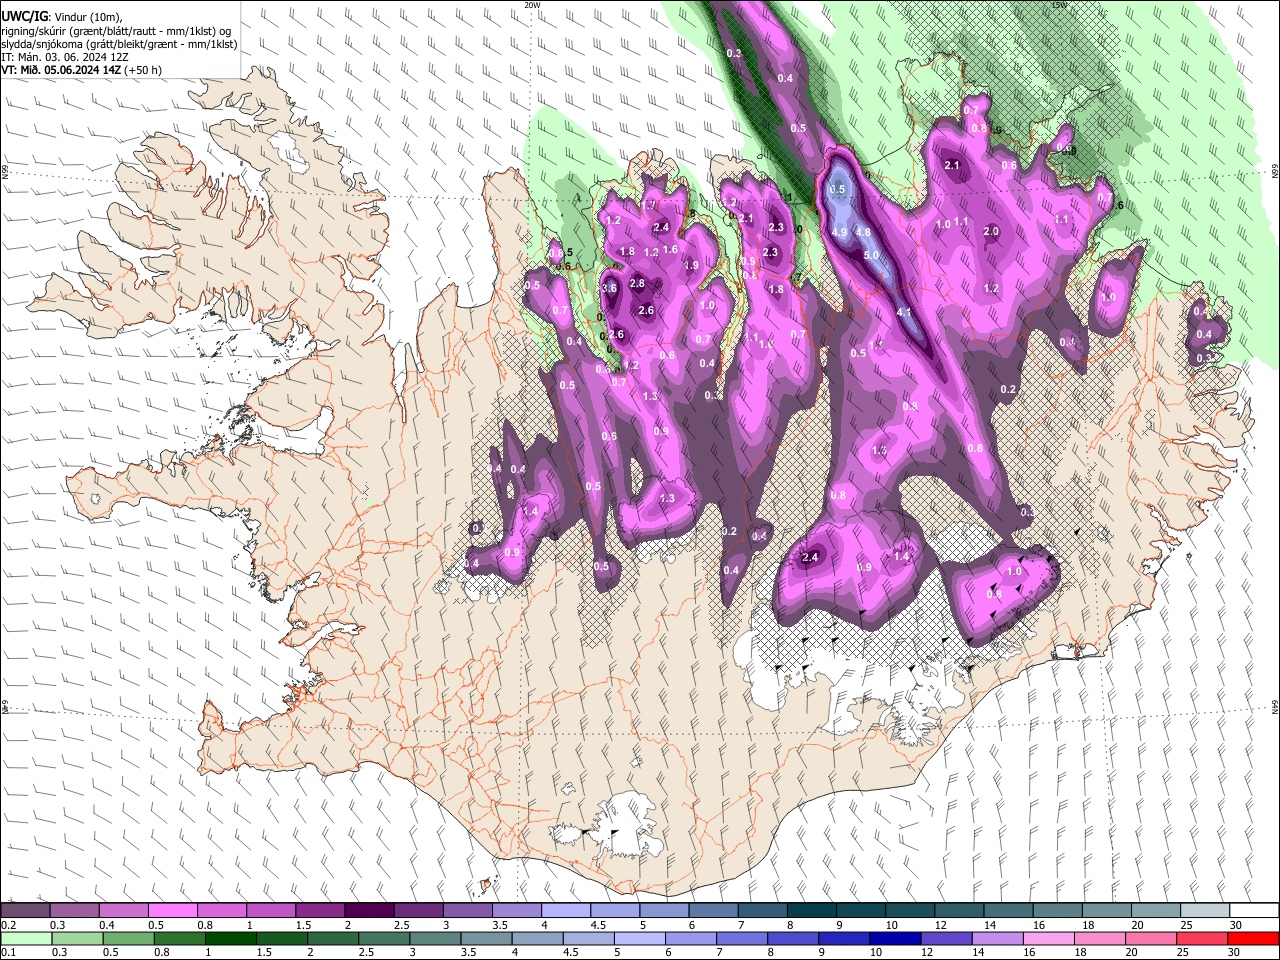
Task: Click the 4.1 value on the map
Action: (x=904, y=312)
